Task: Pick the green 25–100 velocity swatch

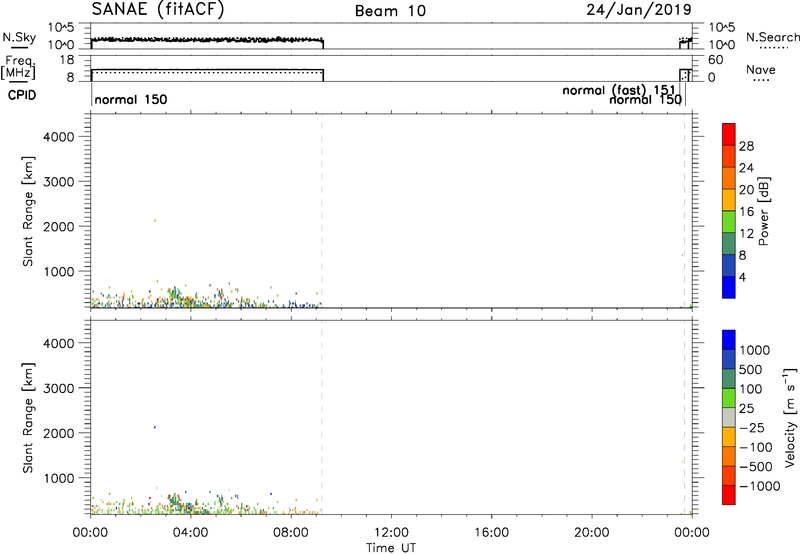Action: pos(729,398)
